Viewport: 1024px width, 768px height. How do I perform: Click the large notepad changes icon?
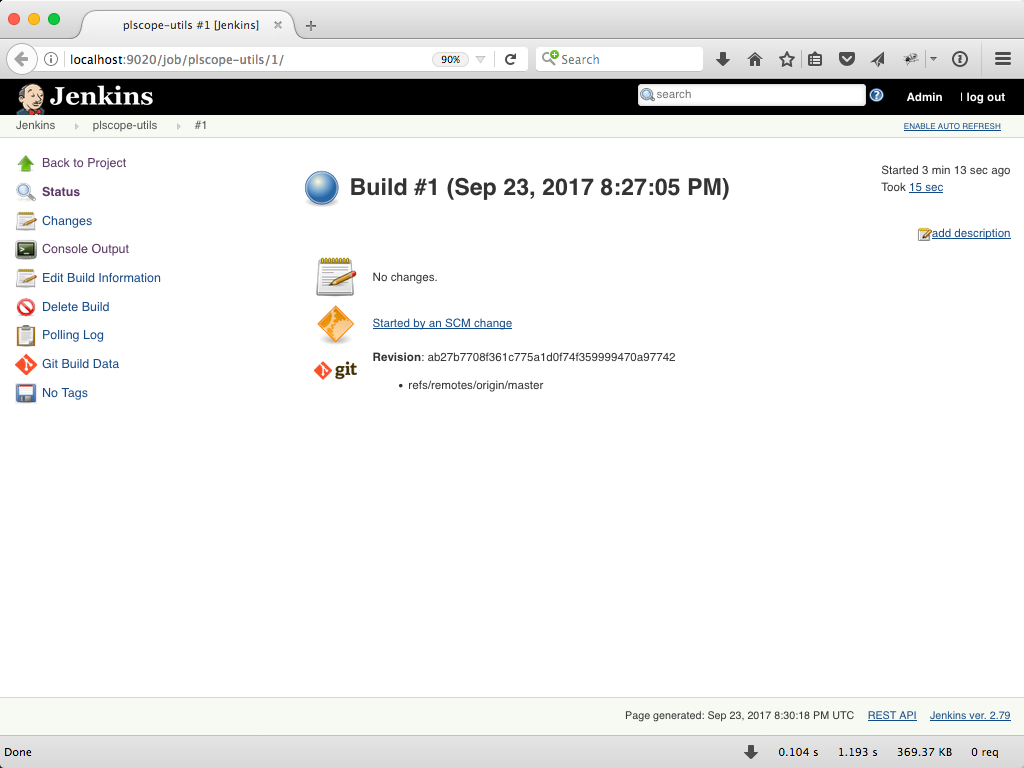[x=336, y=277]
